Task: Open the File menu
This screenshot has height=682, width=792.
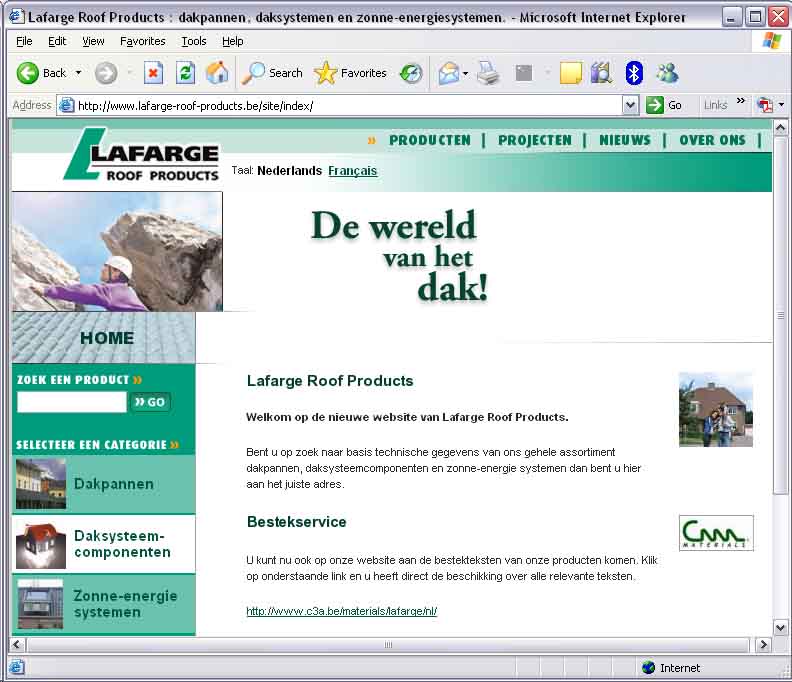Action: 24,41
